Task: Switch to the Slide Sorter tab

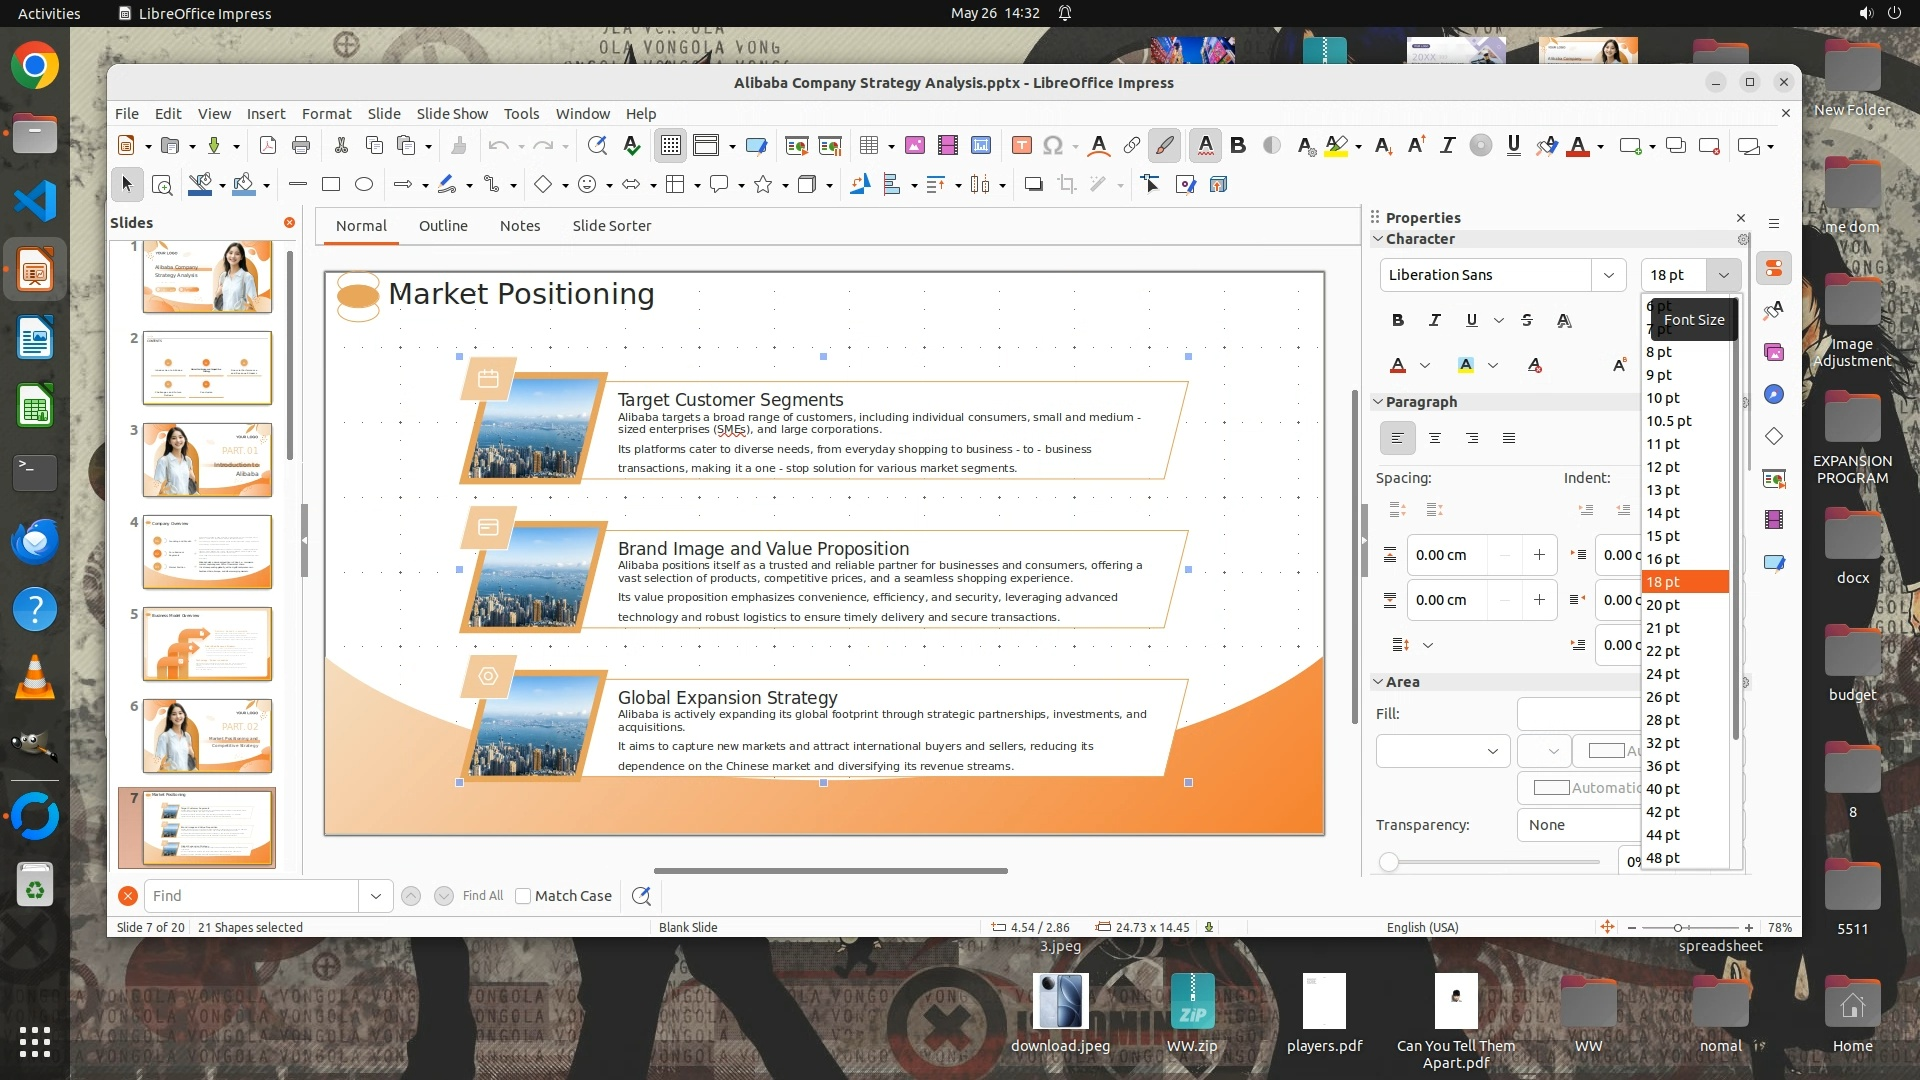Action: tap(611, 226)
